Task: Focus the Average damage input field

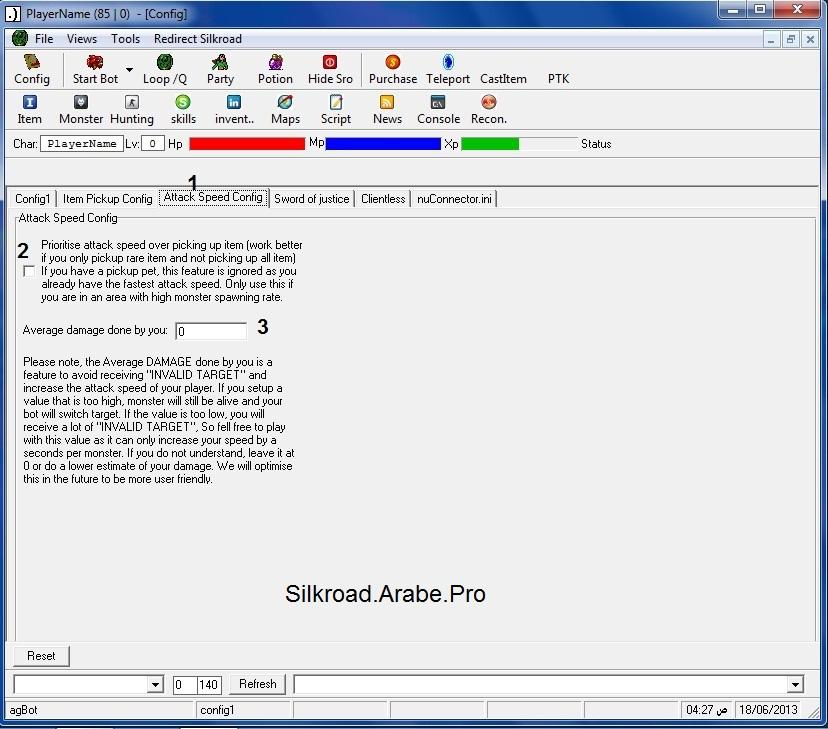Action: tap(211, 331)
